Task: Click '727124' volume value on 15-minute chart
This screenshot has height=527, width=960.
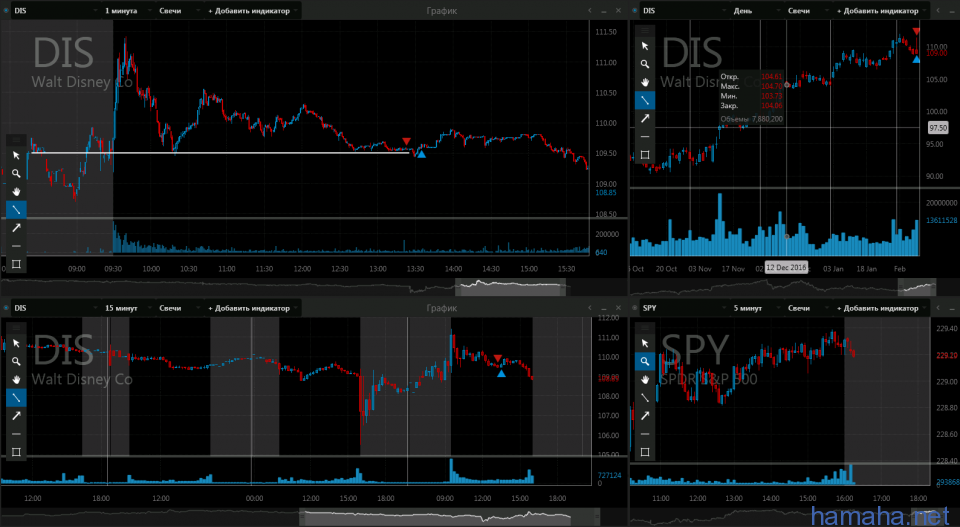Action: tap(609, 475)
